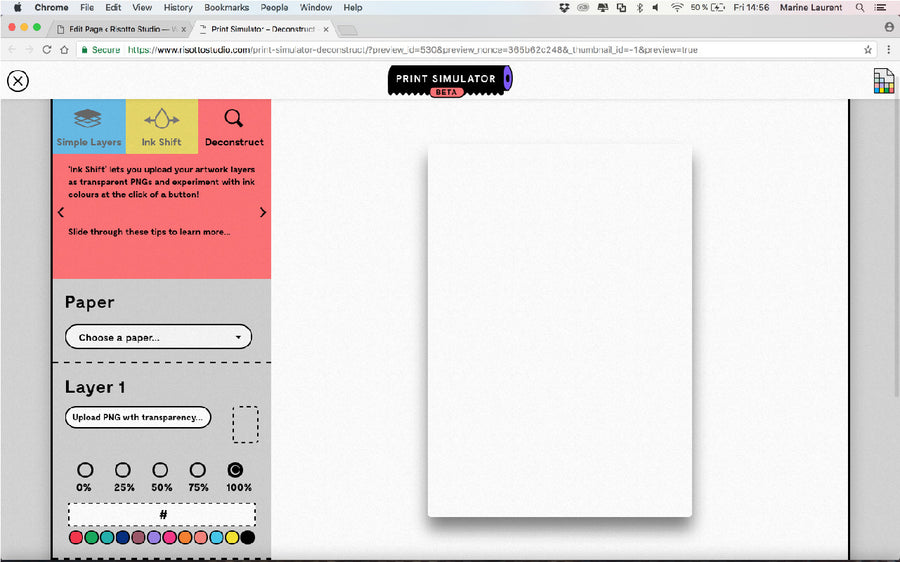
Task: Select 100% opacity for Layer 1
Action: click(235, 470)
